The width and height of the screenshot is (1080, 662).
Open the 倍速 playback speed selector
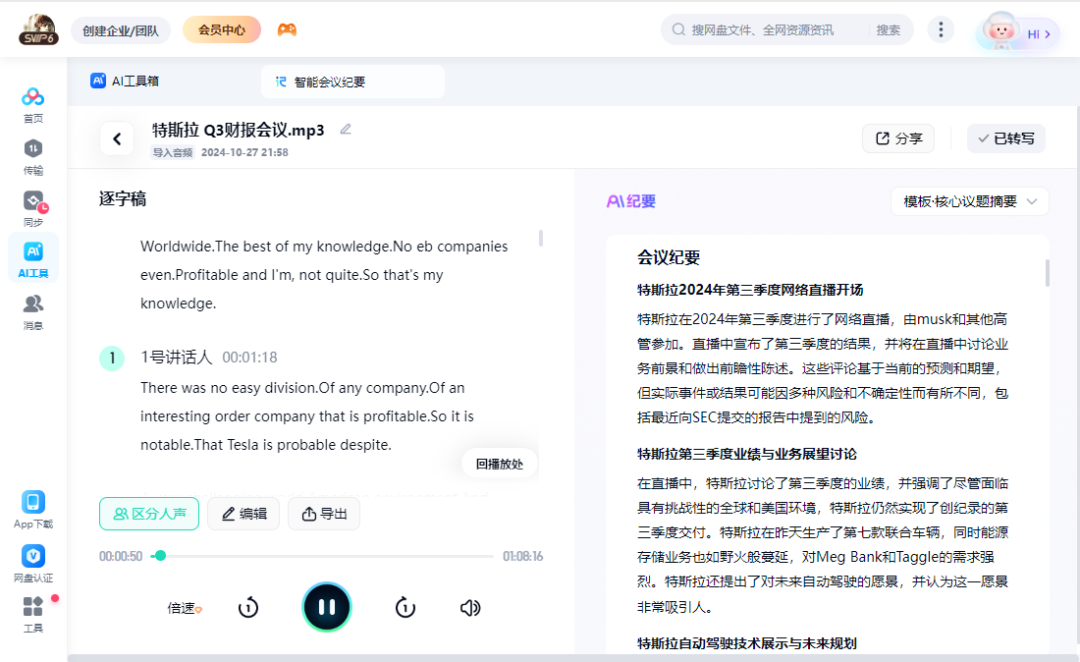185,608
